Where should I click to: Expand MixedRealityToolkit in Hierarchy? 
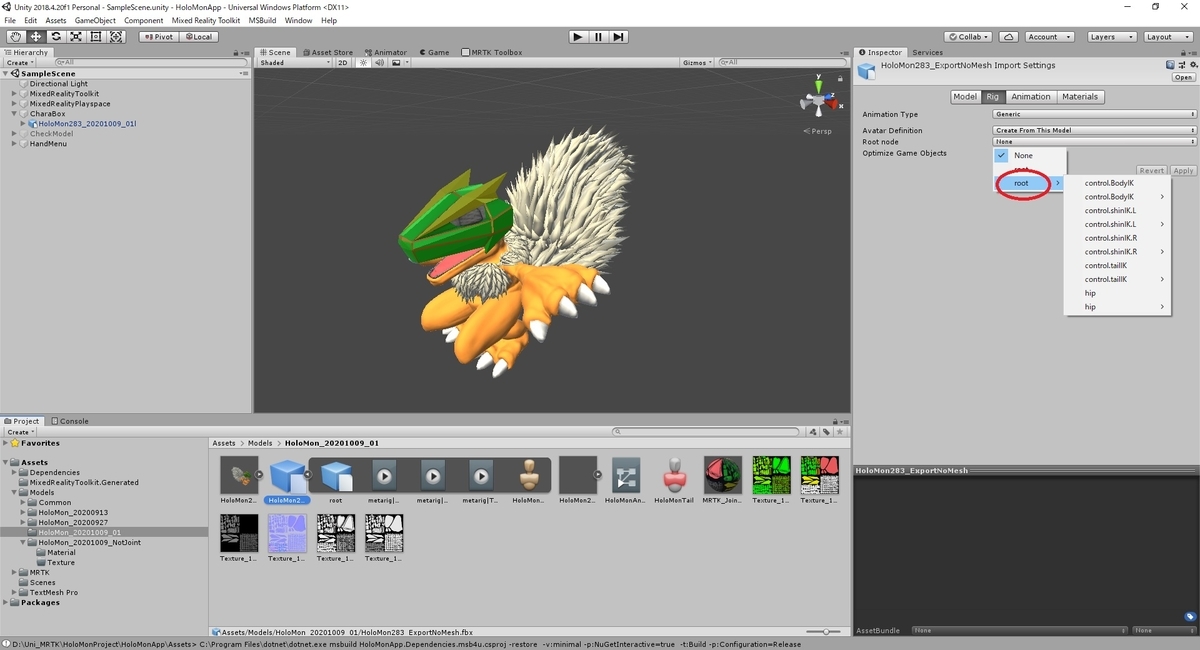[x=14, y=94]
